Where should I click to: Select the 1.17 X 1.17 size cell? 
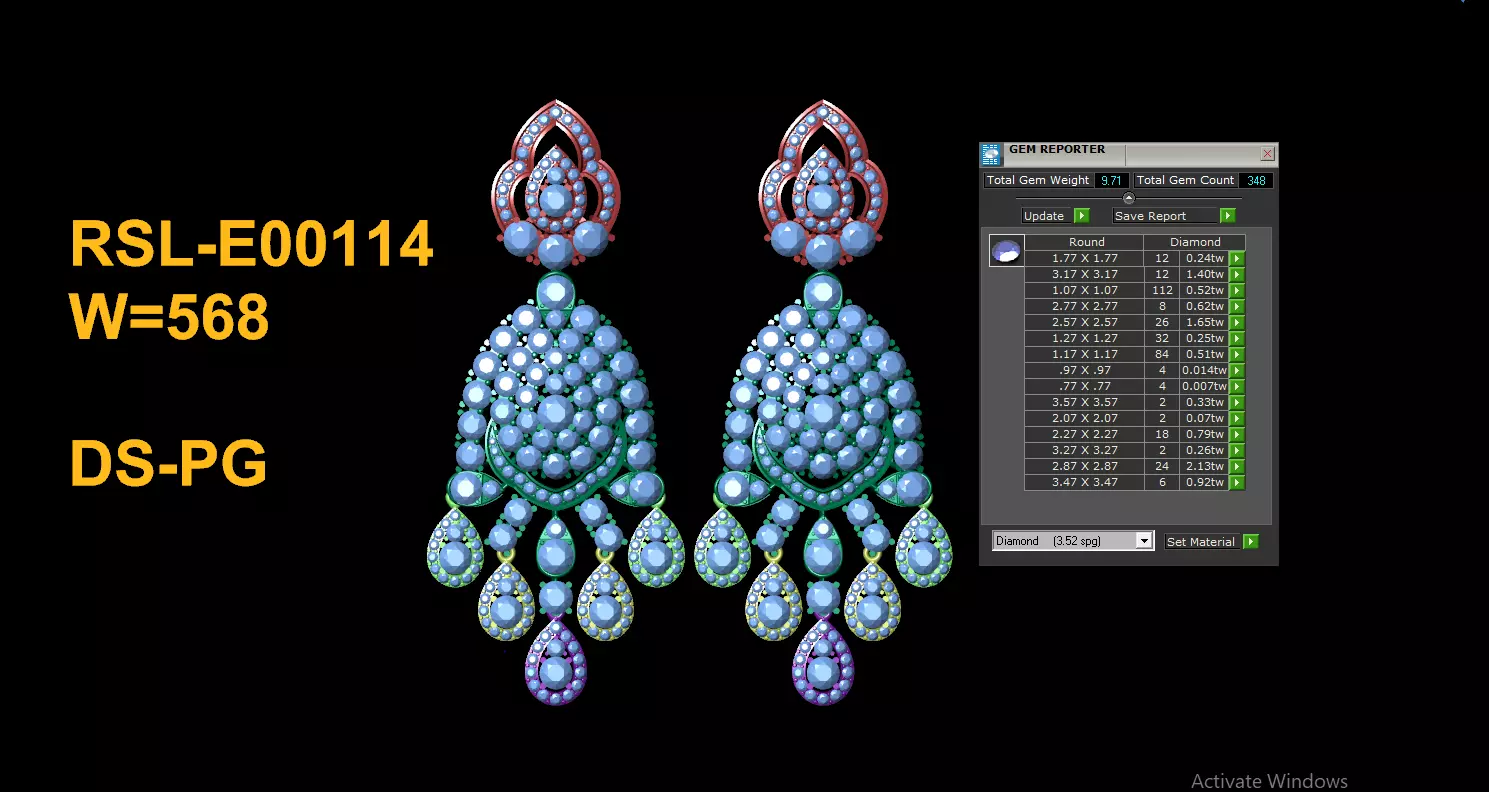[1085, 354]
